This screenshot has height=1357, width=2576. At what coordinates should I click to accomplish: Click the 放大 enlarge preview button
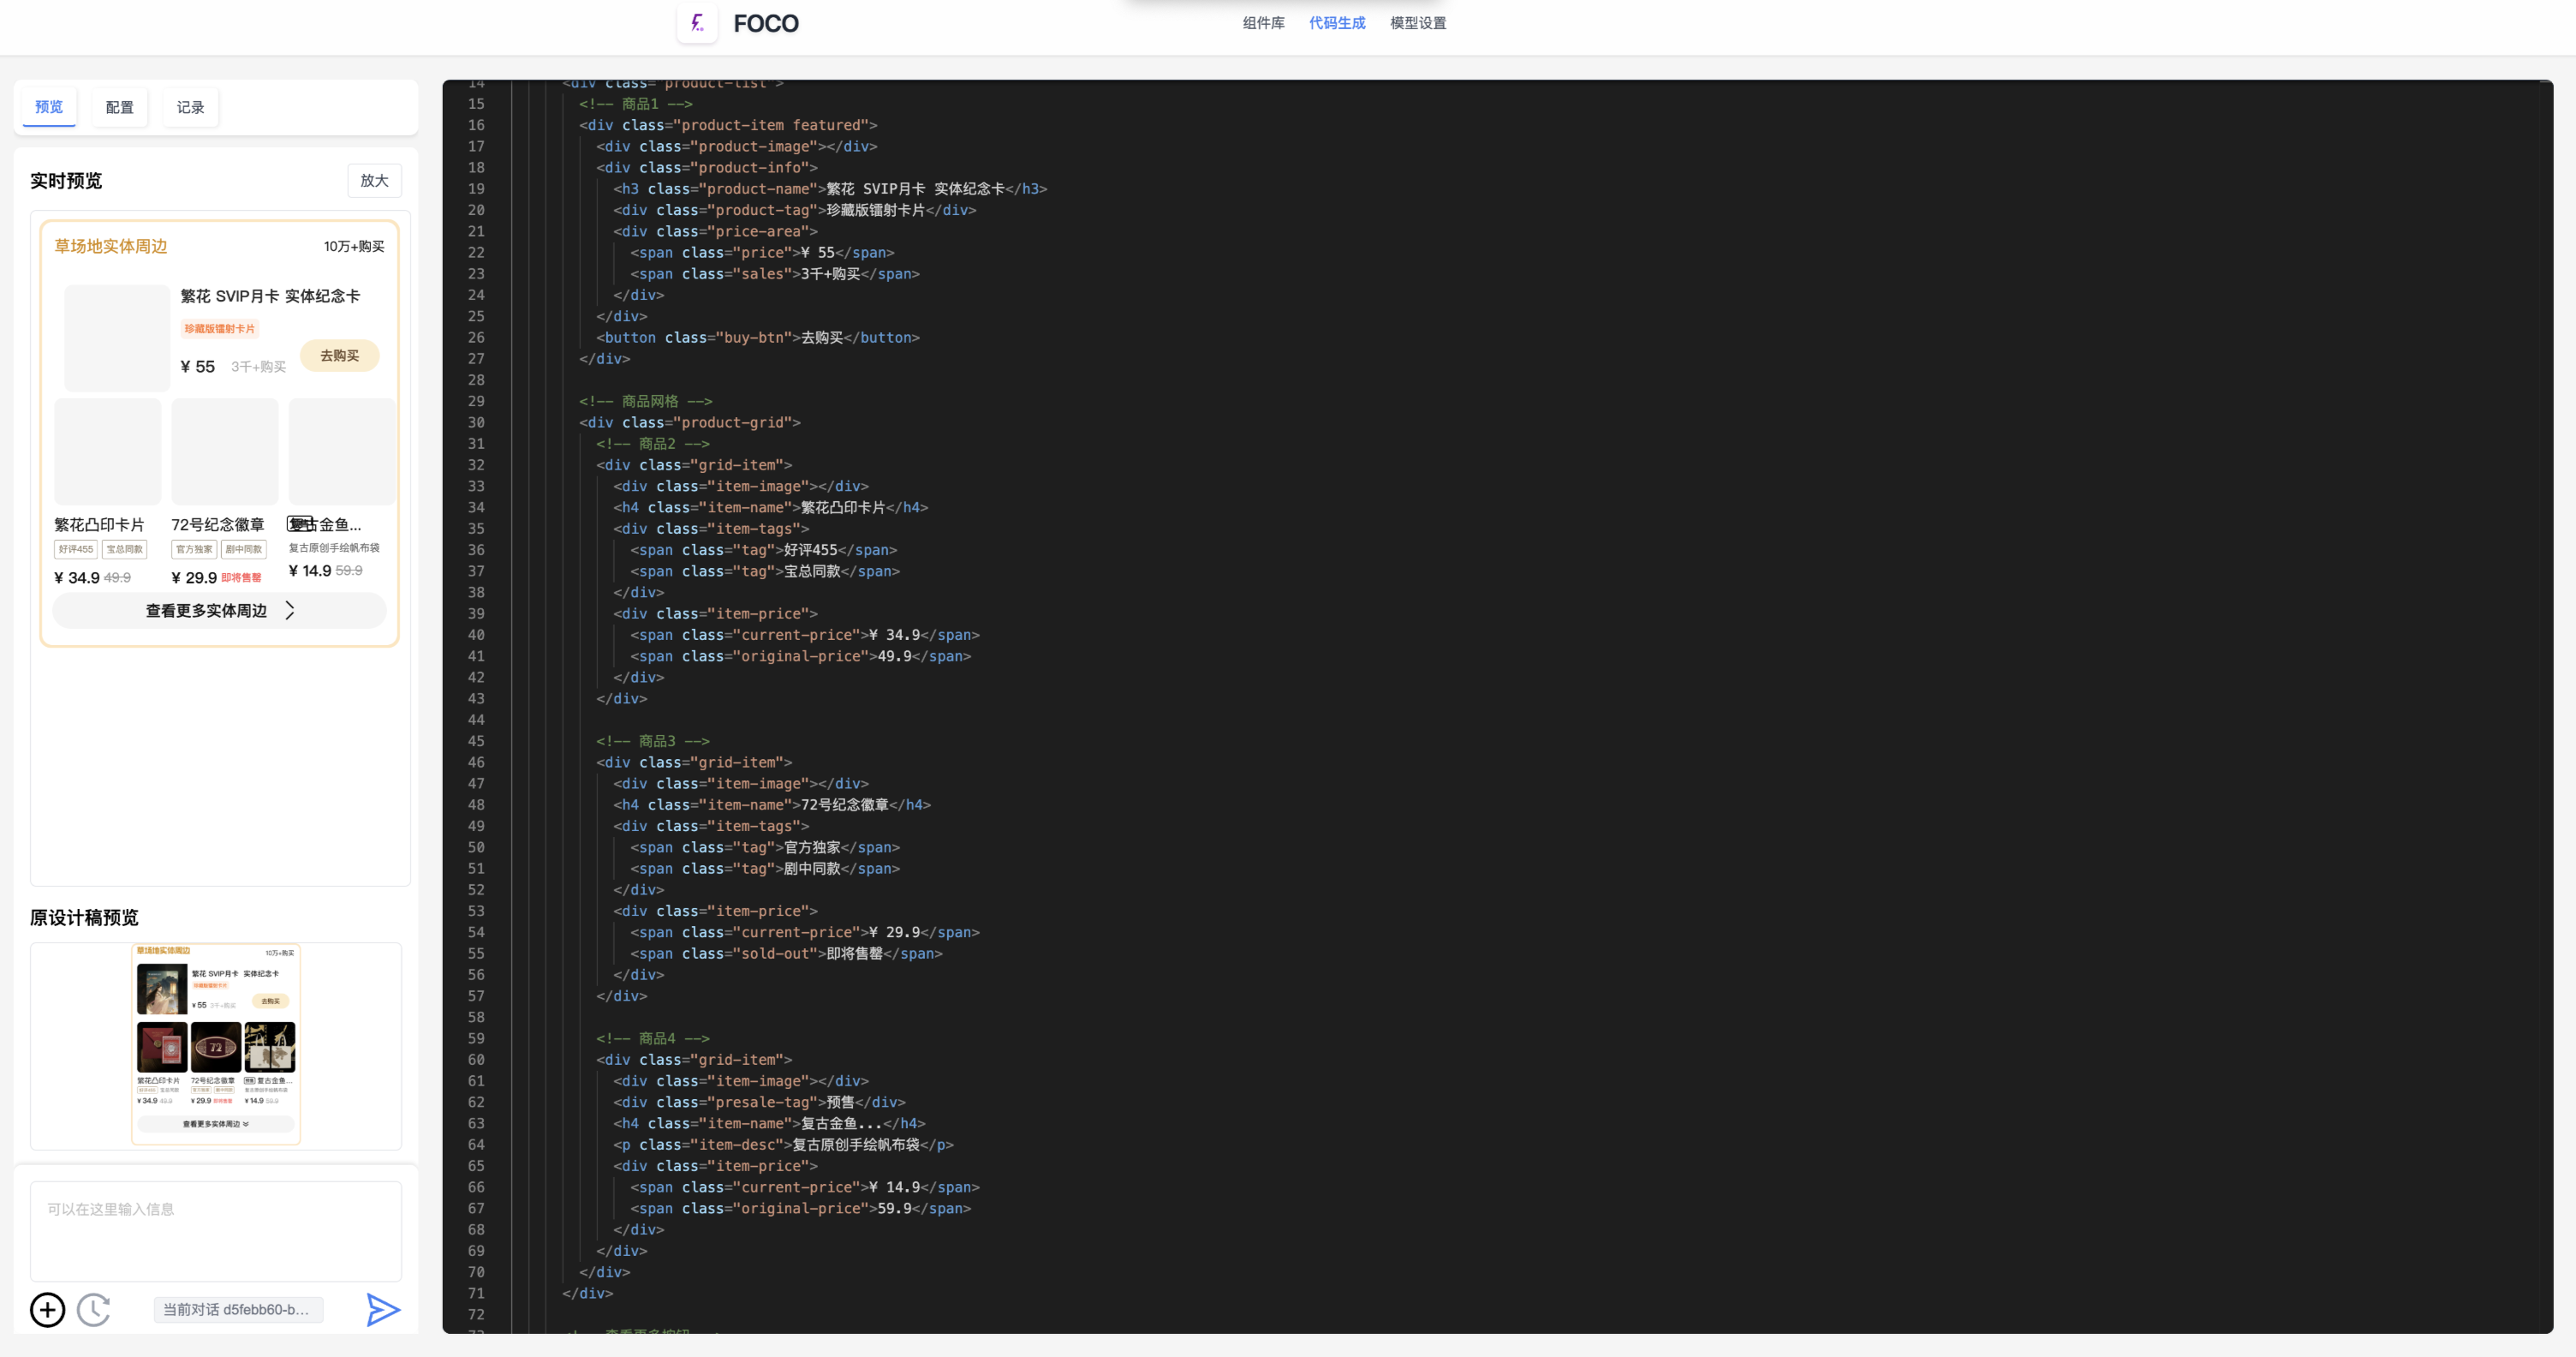point(374,180)
